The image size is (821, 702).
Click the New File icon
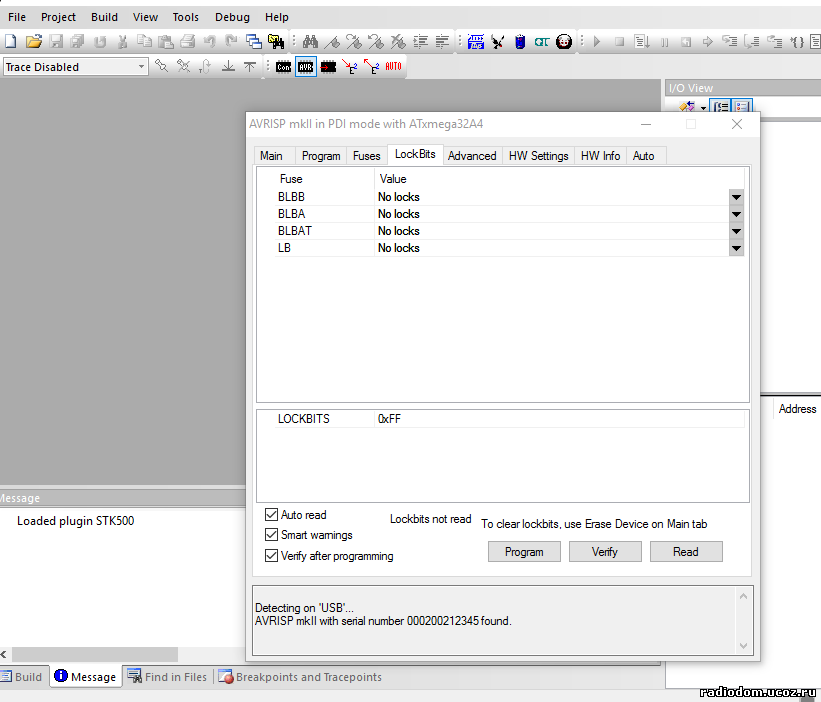click(x=10, y=41)
